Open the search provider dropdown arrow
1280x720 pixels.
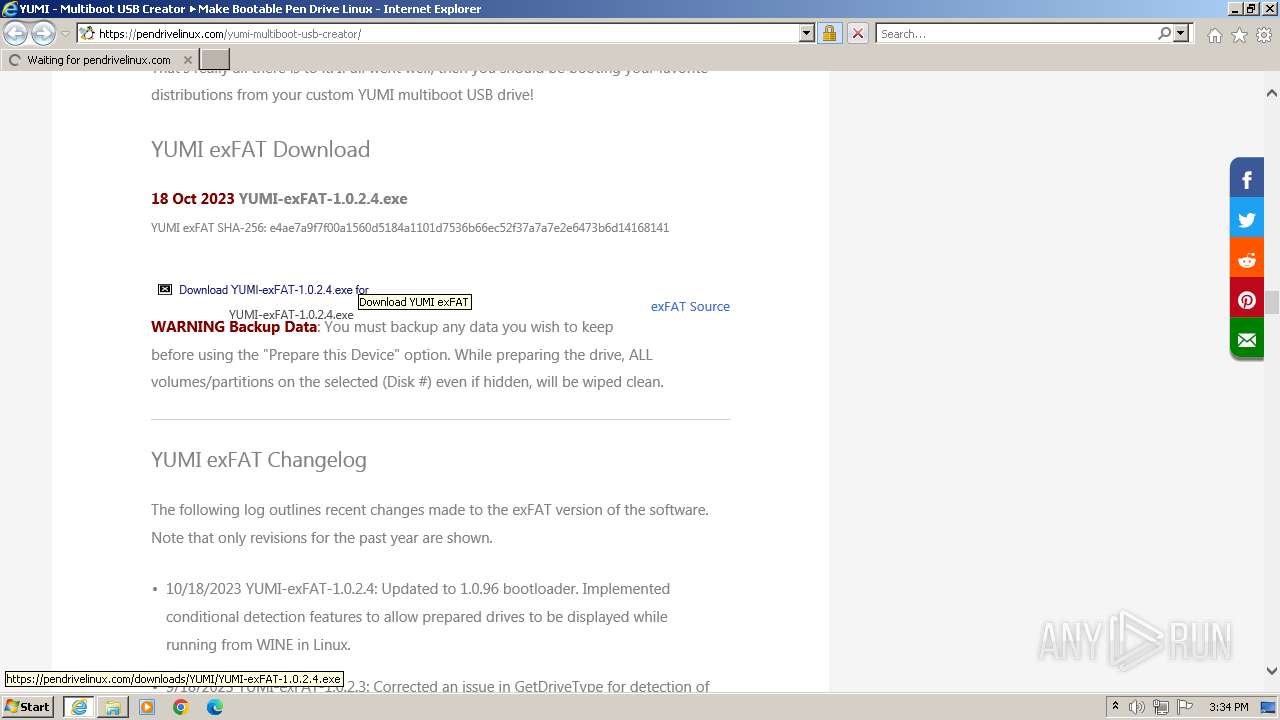1181,33
